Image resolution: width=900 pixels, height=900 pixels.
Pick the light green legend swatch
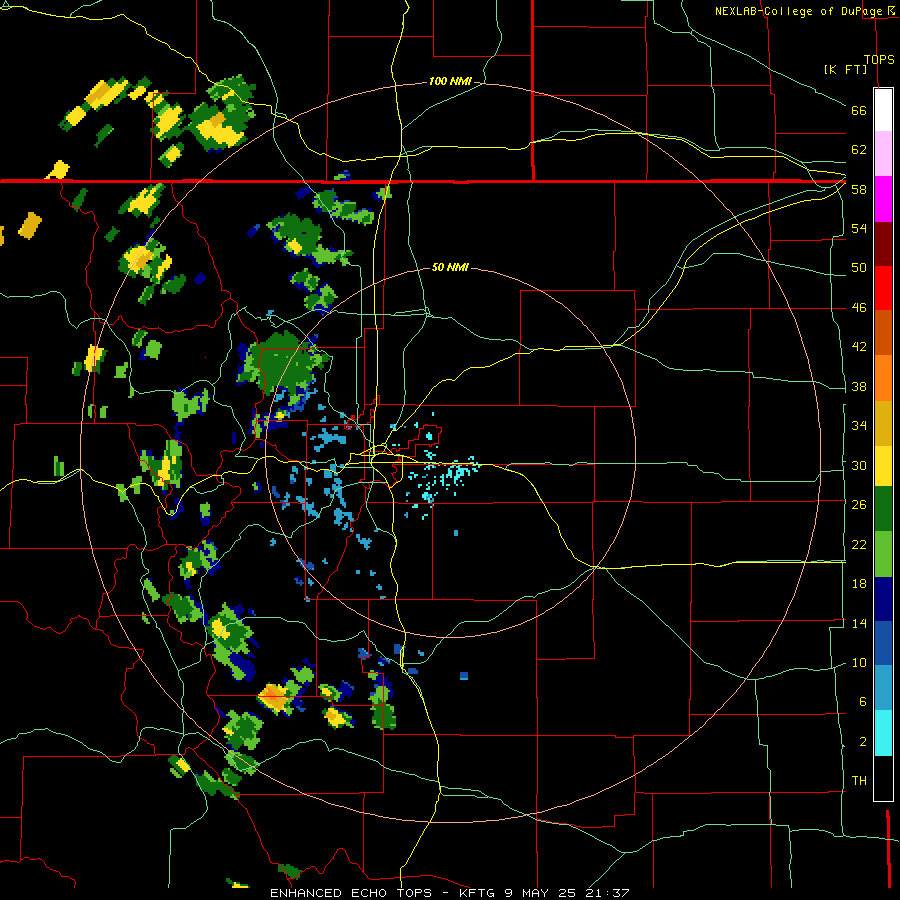pyautogui.click(x=883, y=554)
